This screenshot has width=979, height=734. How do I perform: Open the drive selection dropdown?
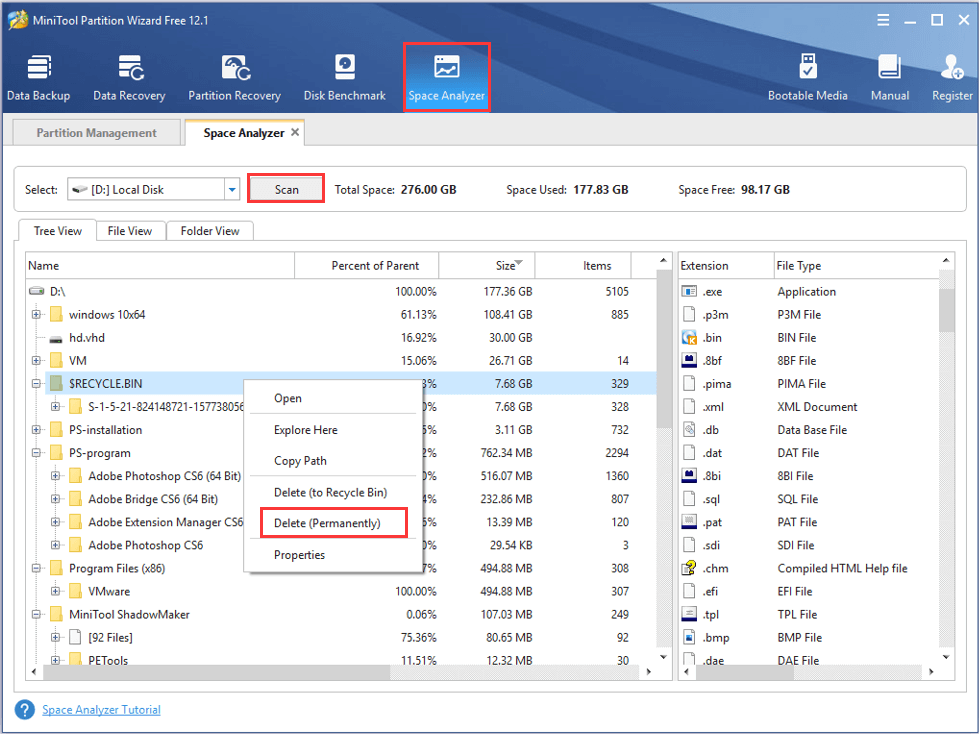[232, 190]
